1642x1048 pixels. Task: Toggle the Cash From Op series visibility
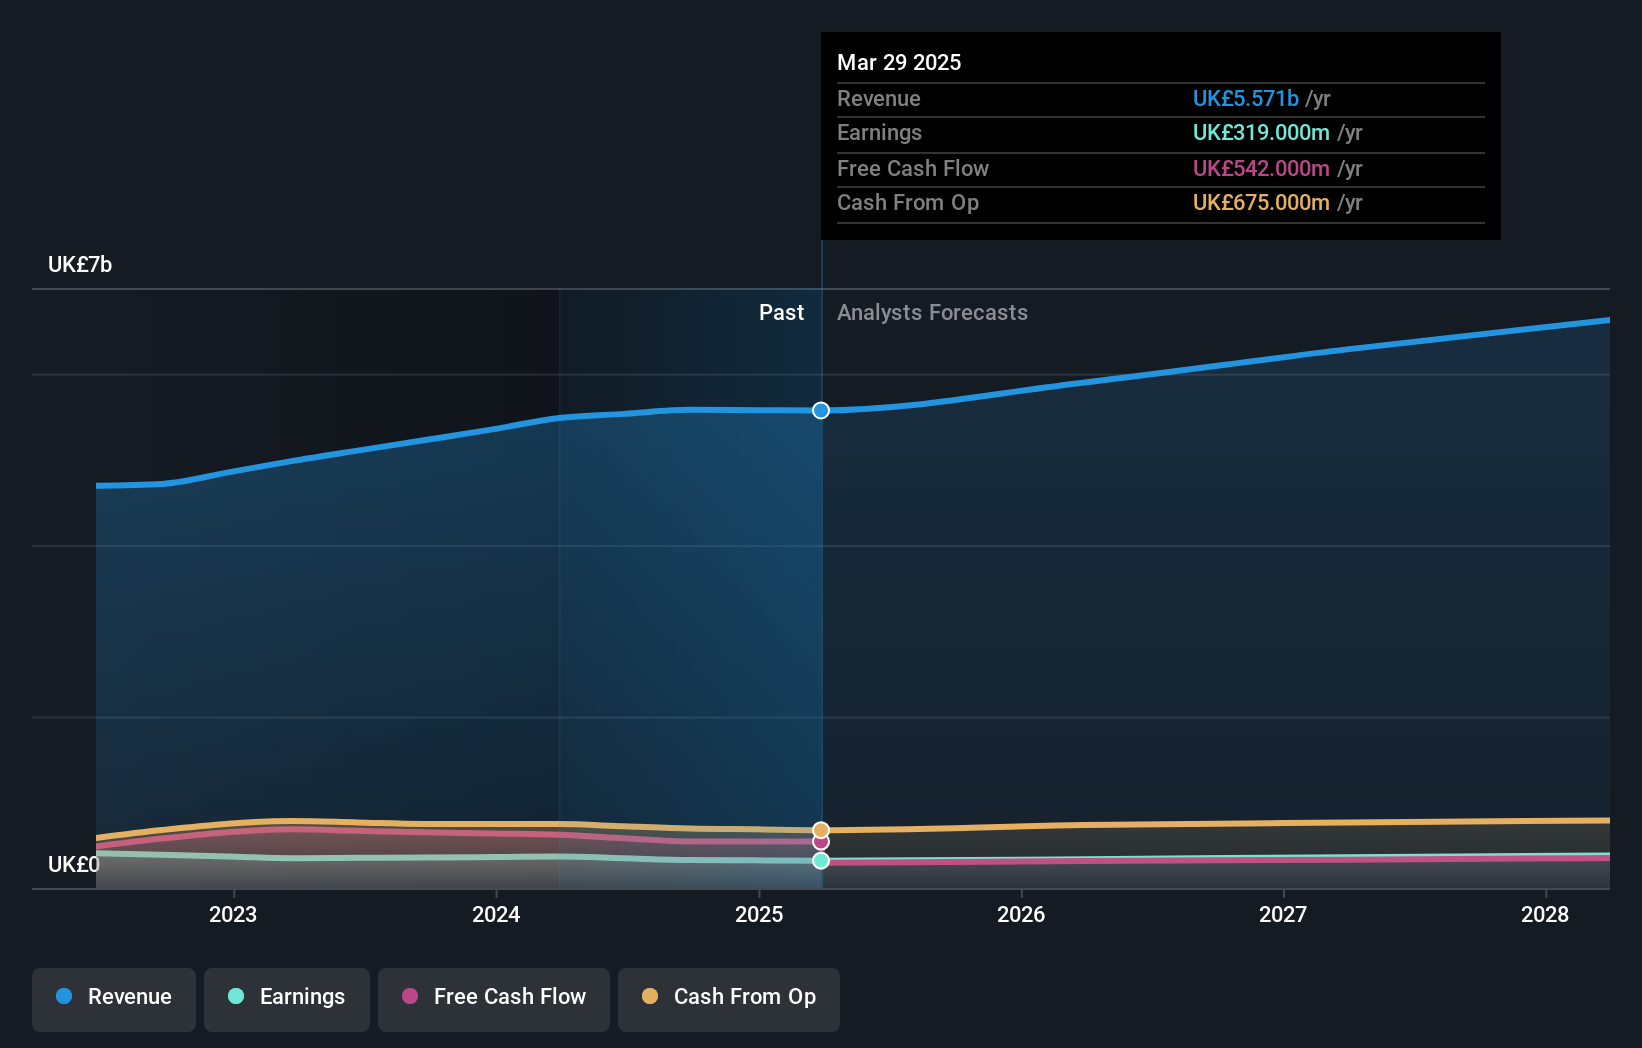pyautogui.click(x=729, y=997)
